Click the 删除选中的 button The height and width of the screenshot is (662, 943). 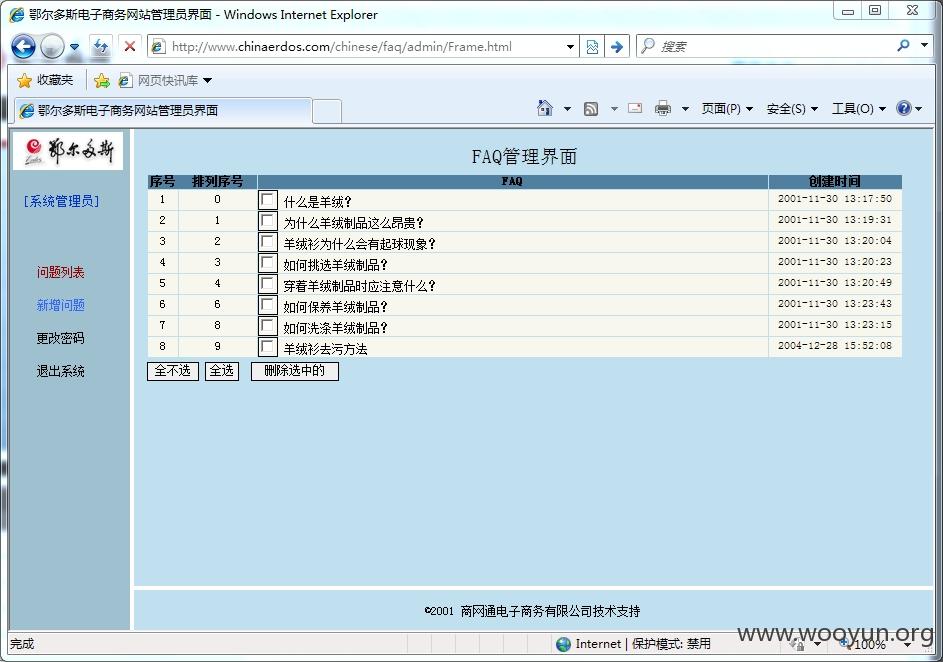[x=295, y=371]
